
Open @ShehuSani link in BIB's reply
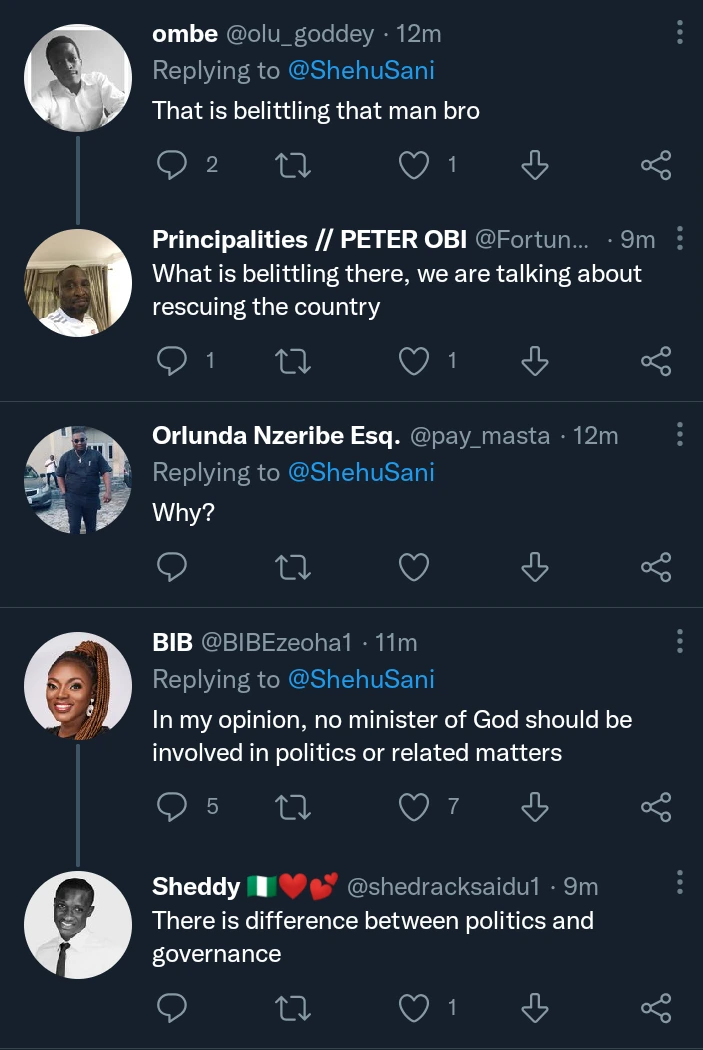click(x=361, y=679)
